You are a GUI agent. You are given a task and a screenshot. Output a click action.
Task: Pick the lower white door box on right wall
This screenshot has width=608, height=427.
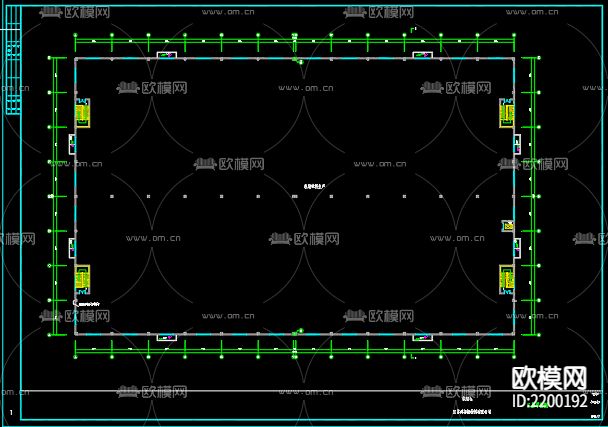[517, 248]
